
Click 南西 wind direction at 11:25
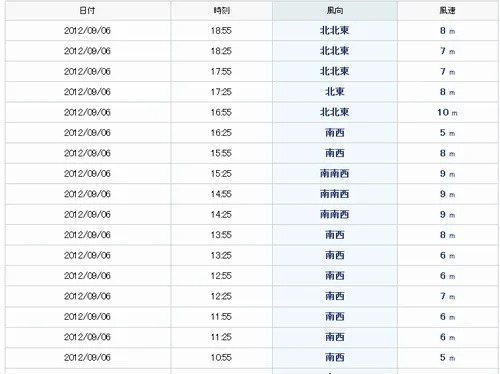point(335,337)
